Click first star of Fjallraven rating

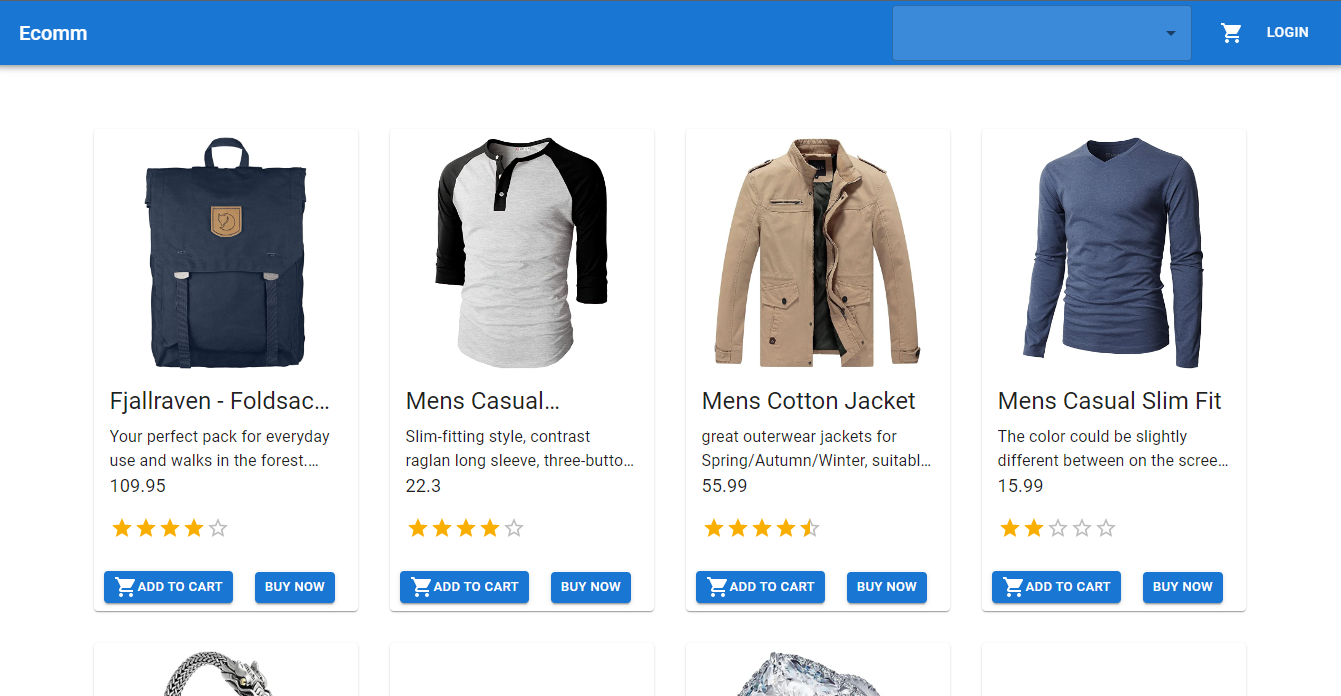[x=122, y=528]
